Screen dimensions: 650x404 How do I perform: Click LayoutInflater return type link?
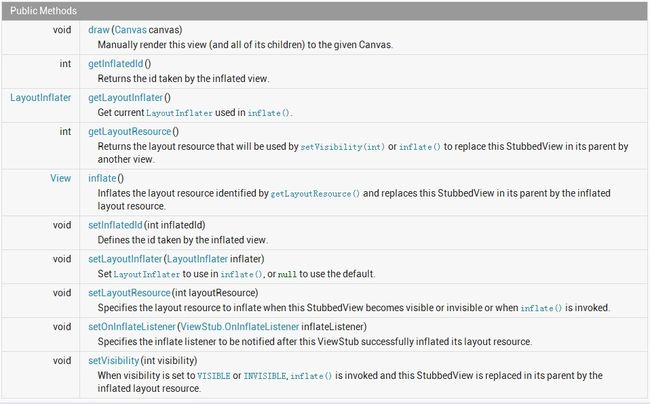coord(41,98)
